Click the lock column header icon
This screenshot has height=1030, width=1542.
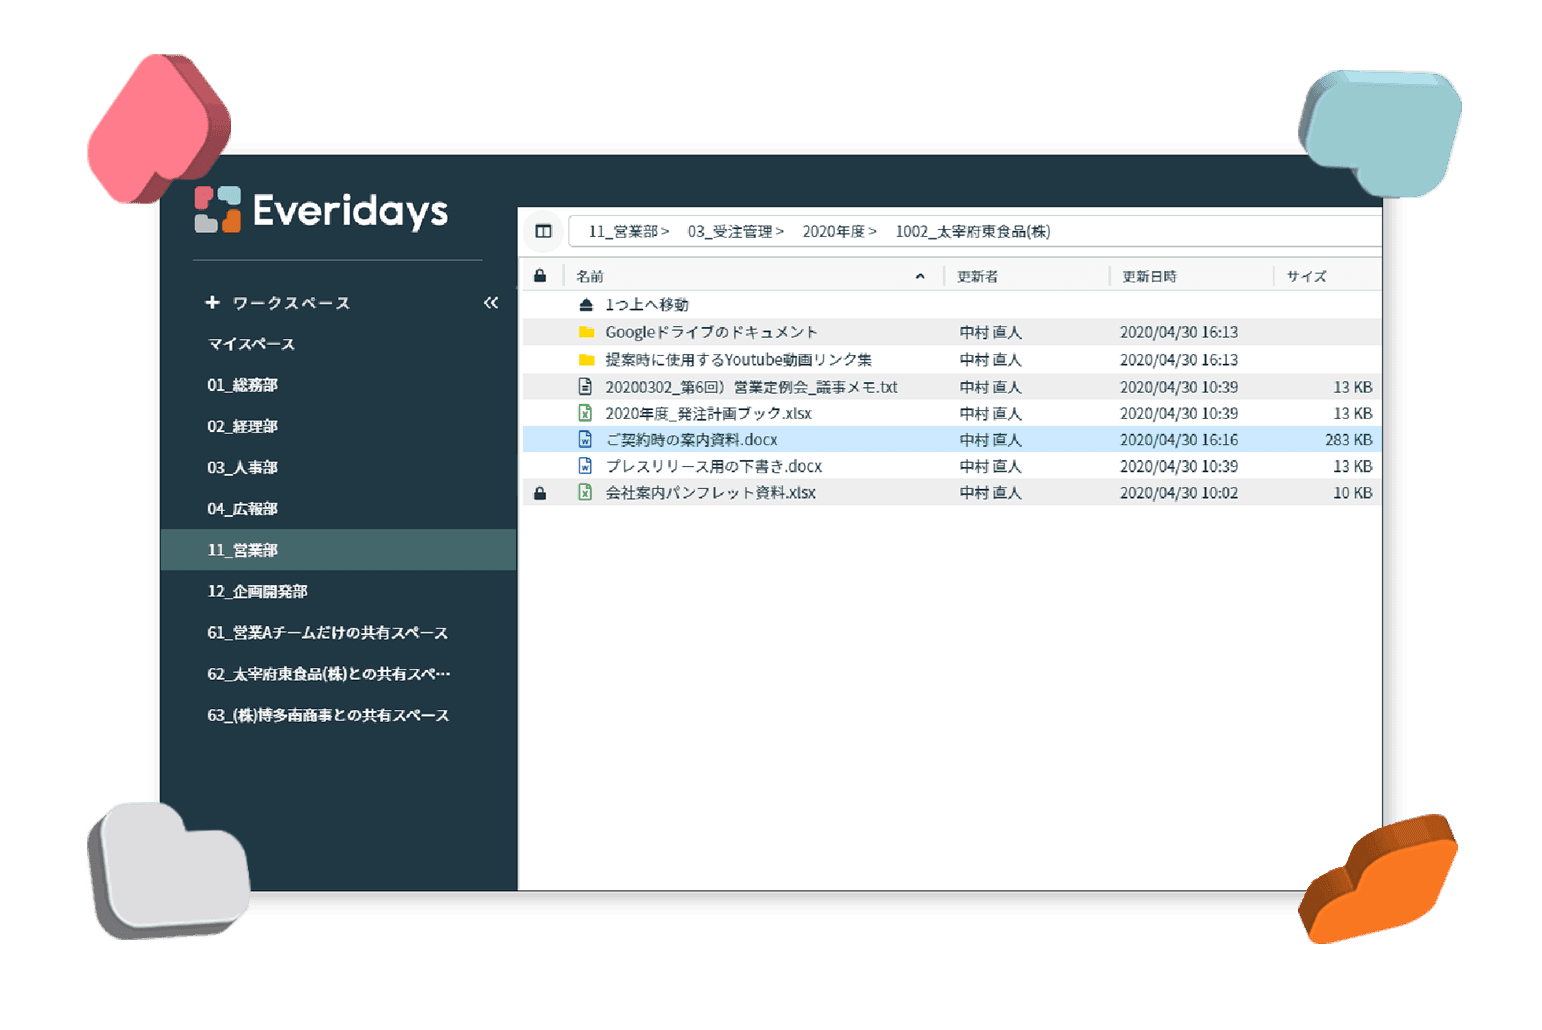pos(540,276)
